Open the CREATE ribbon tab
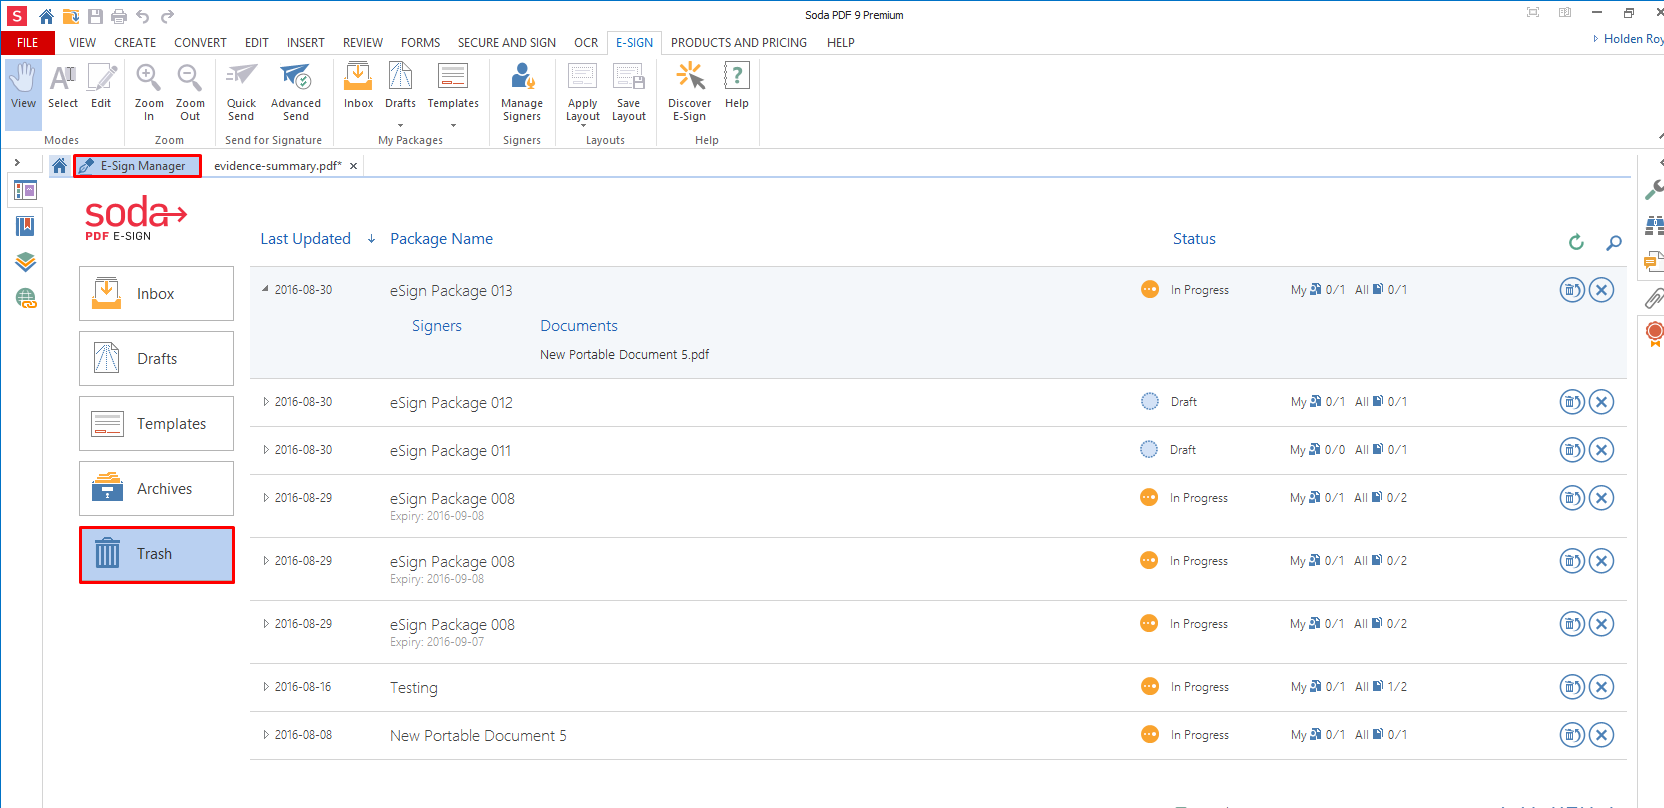The height and width of the screenshot is (808, 1664). tap(135, 43)
